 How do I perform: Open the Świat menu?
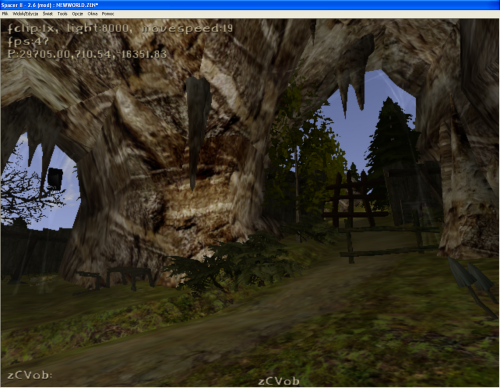[x=48, y=14]
